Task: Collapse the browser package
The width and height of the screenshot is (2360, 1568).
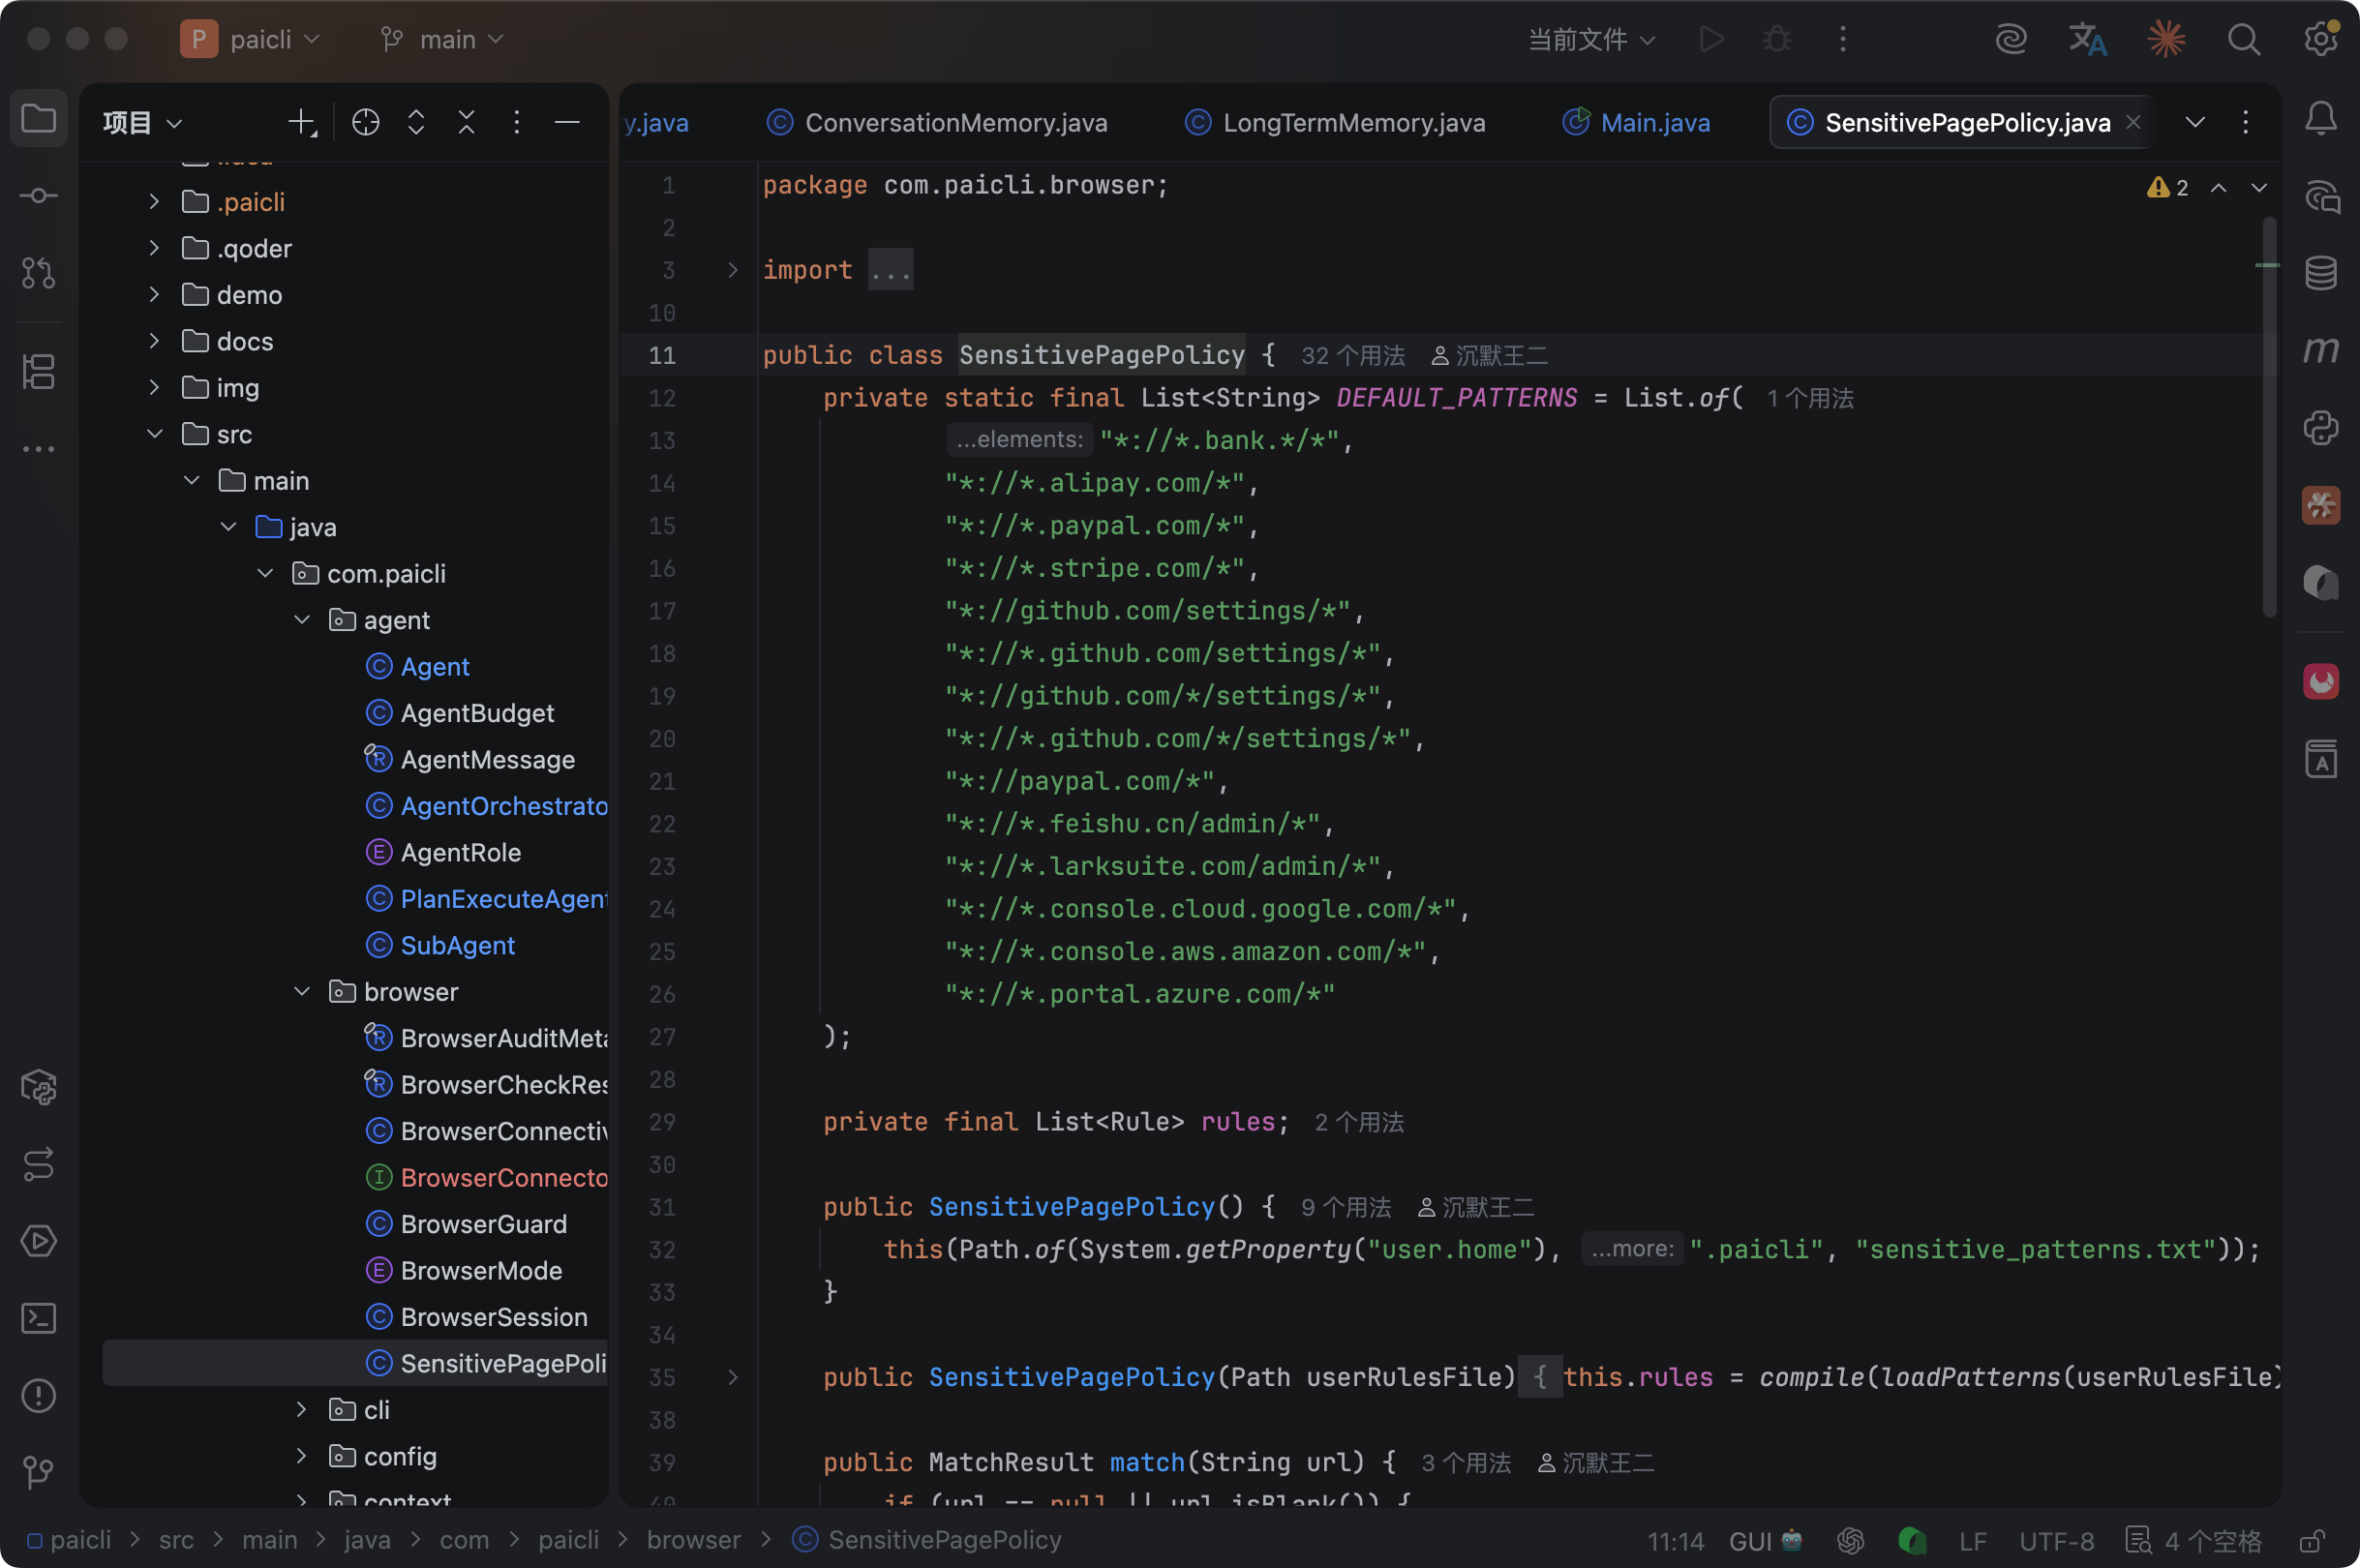Action: click(x=302, y=992)
